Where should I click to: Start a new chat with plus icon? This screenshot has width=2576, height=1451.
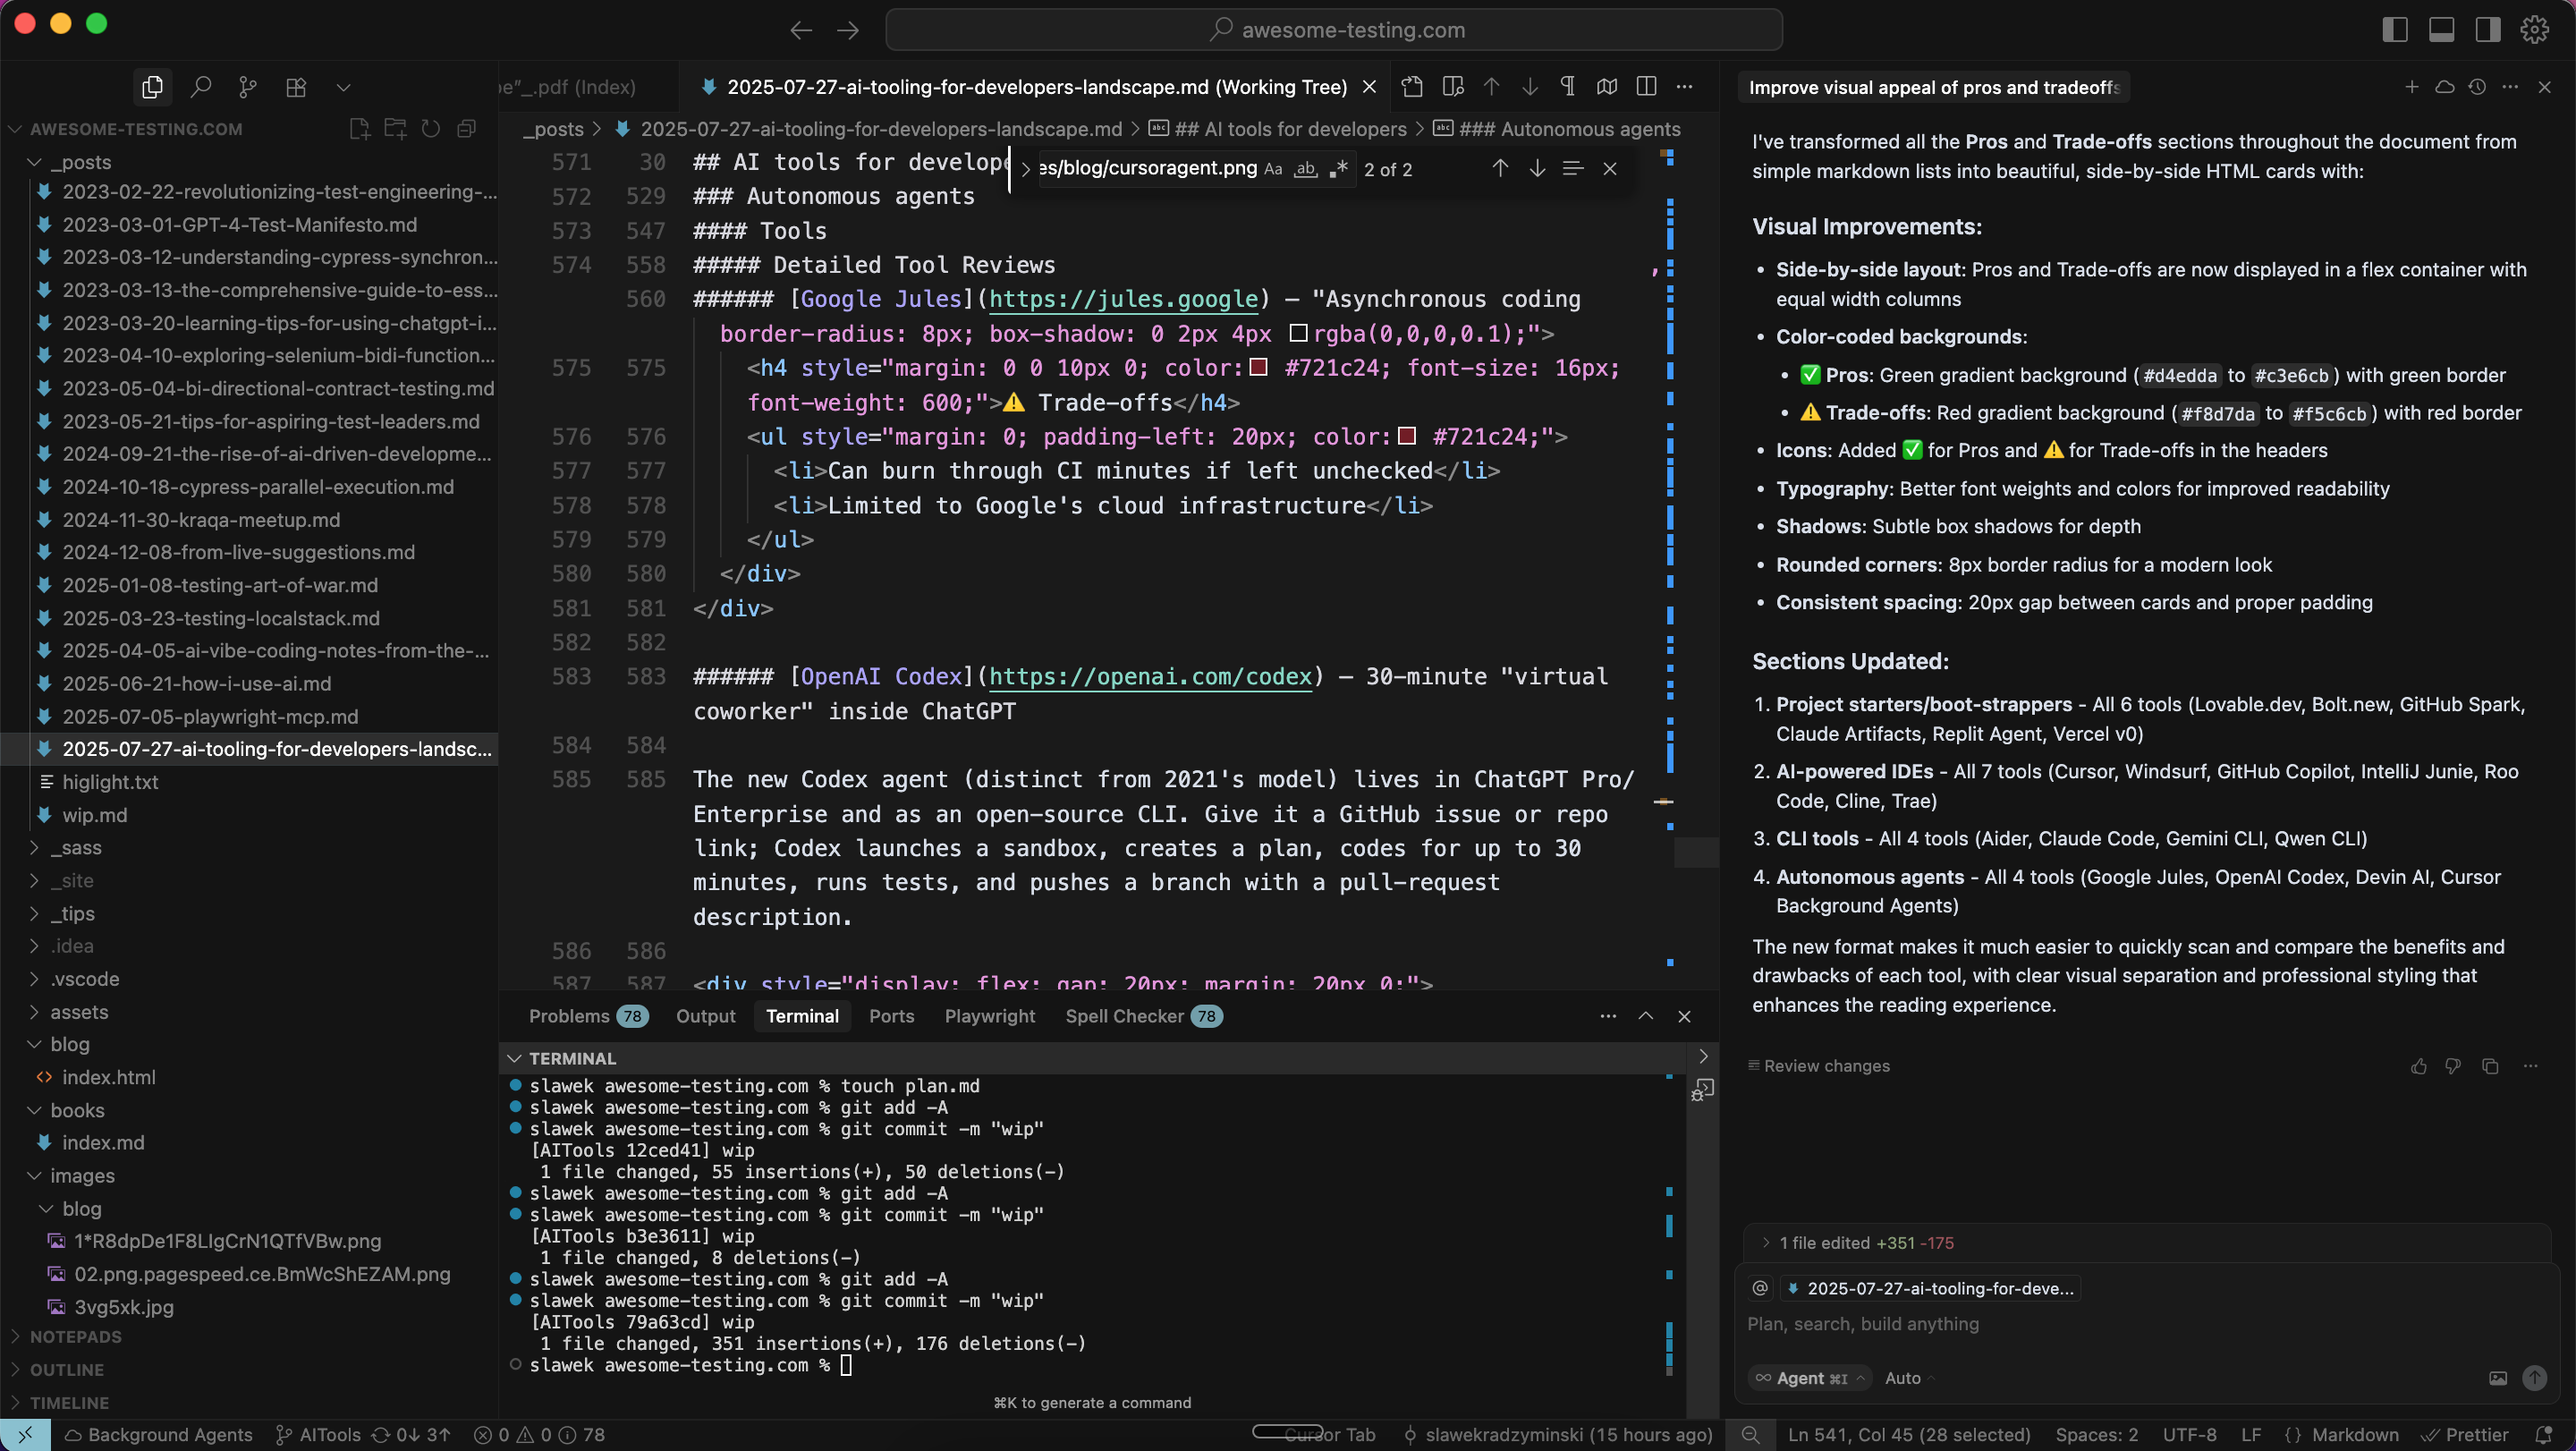tap(2412, 87)
